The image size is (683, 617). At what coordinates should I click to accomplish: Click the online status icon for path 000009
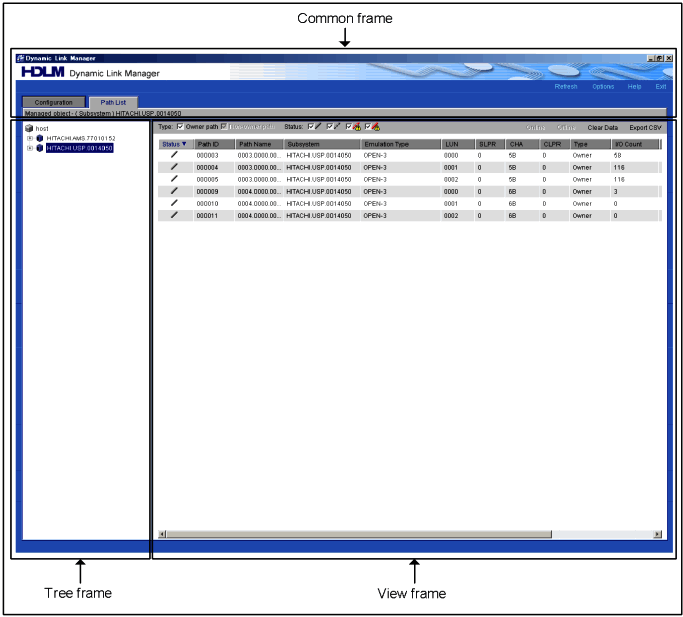[174, 191]
